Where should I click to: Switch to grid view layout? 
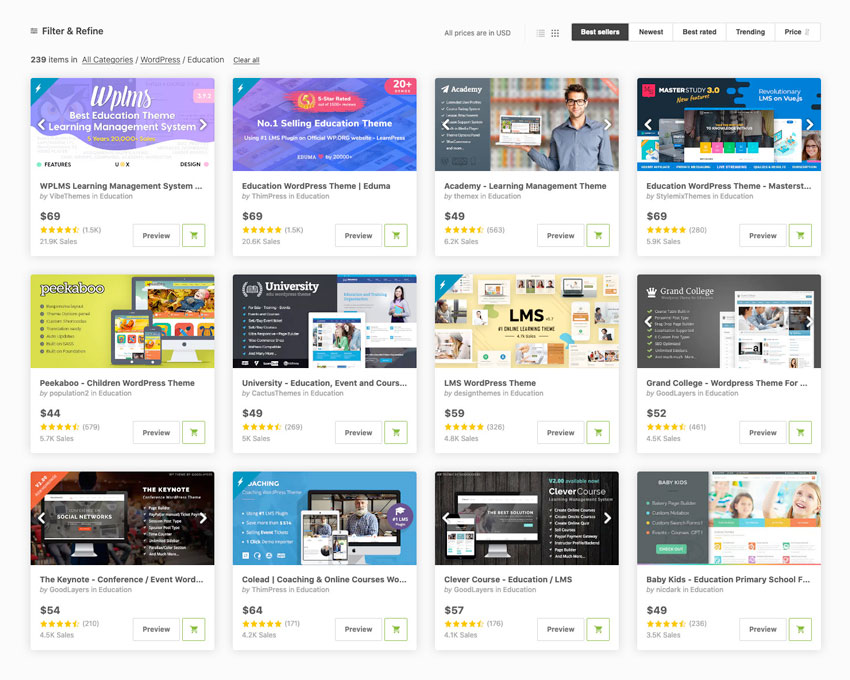coord(555,33)
